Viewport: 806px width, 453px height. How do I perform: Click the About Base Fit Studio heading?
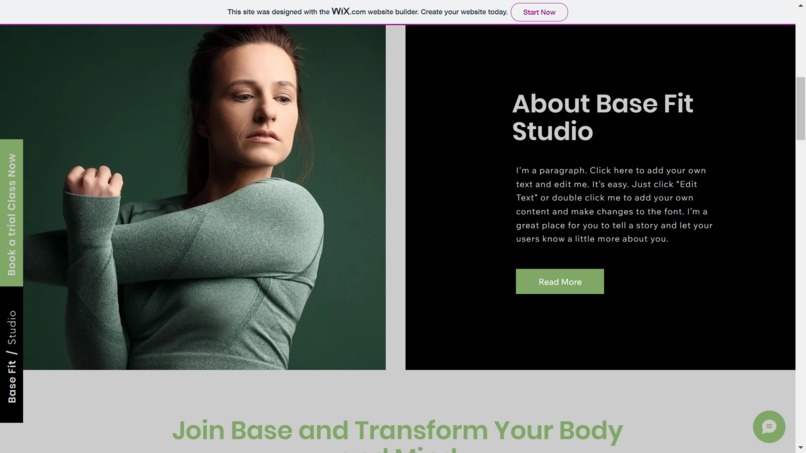pyautogui.click(x=602, y=117)
